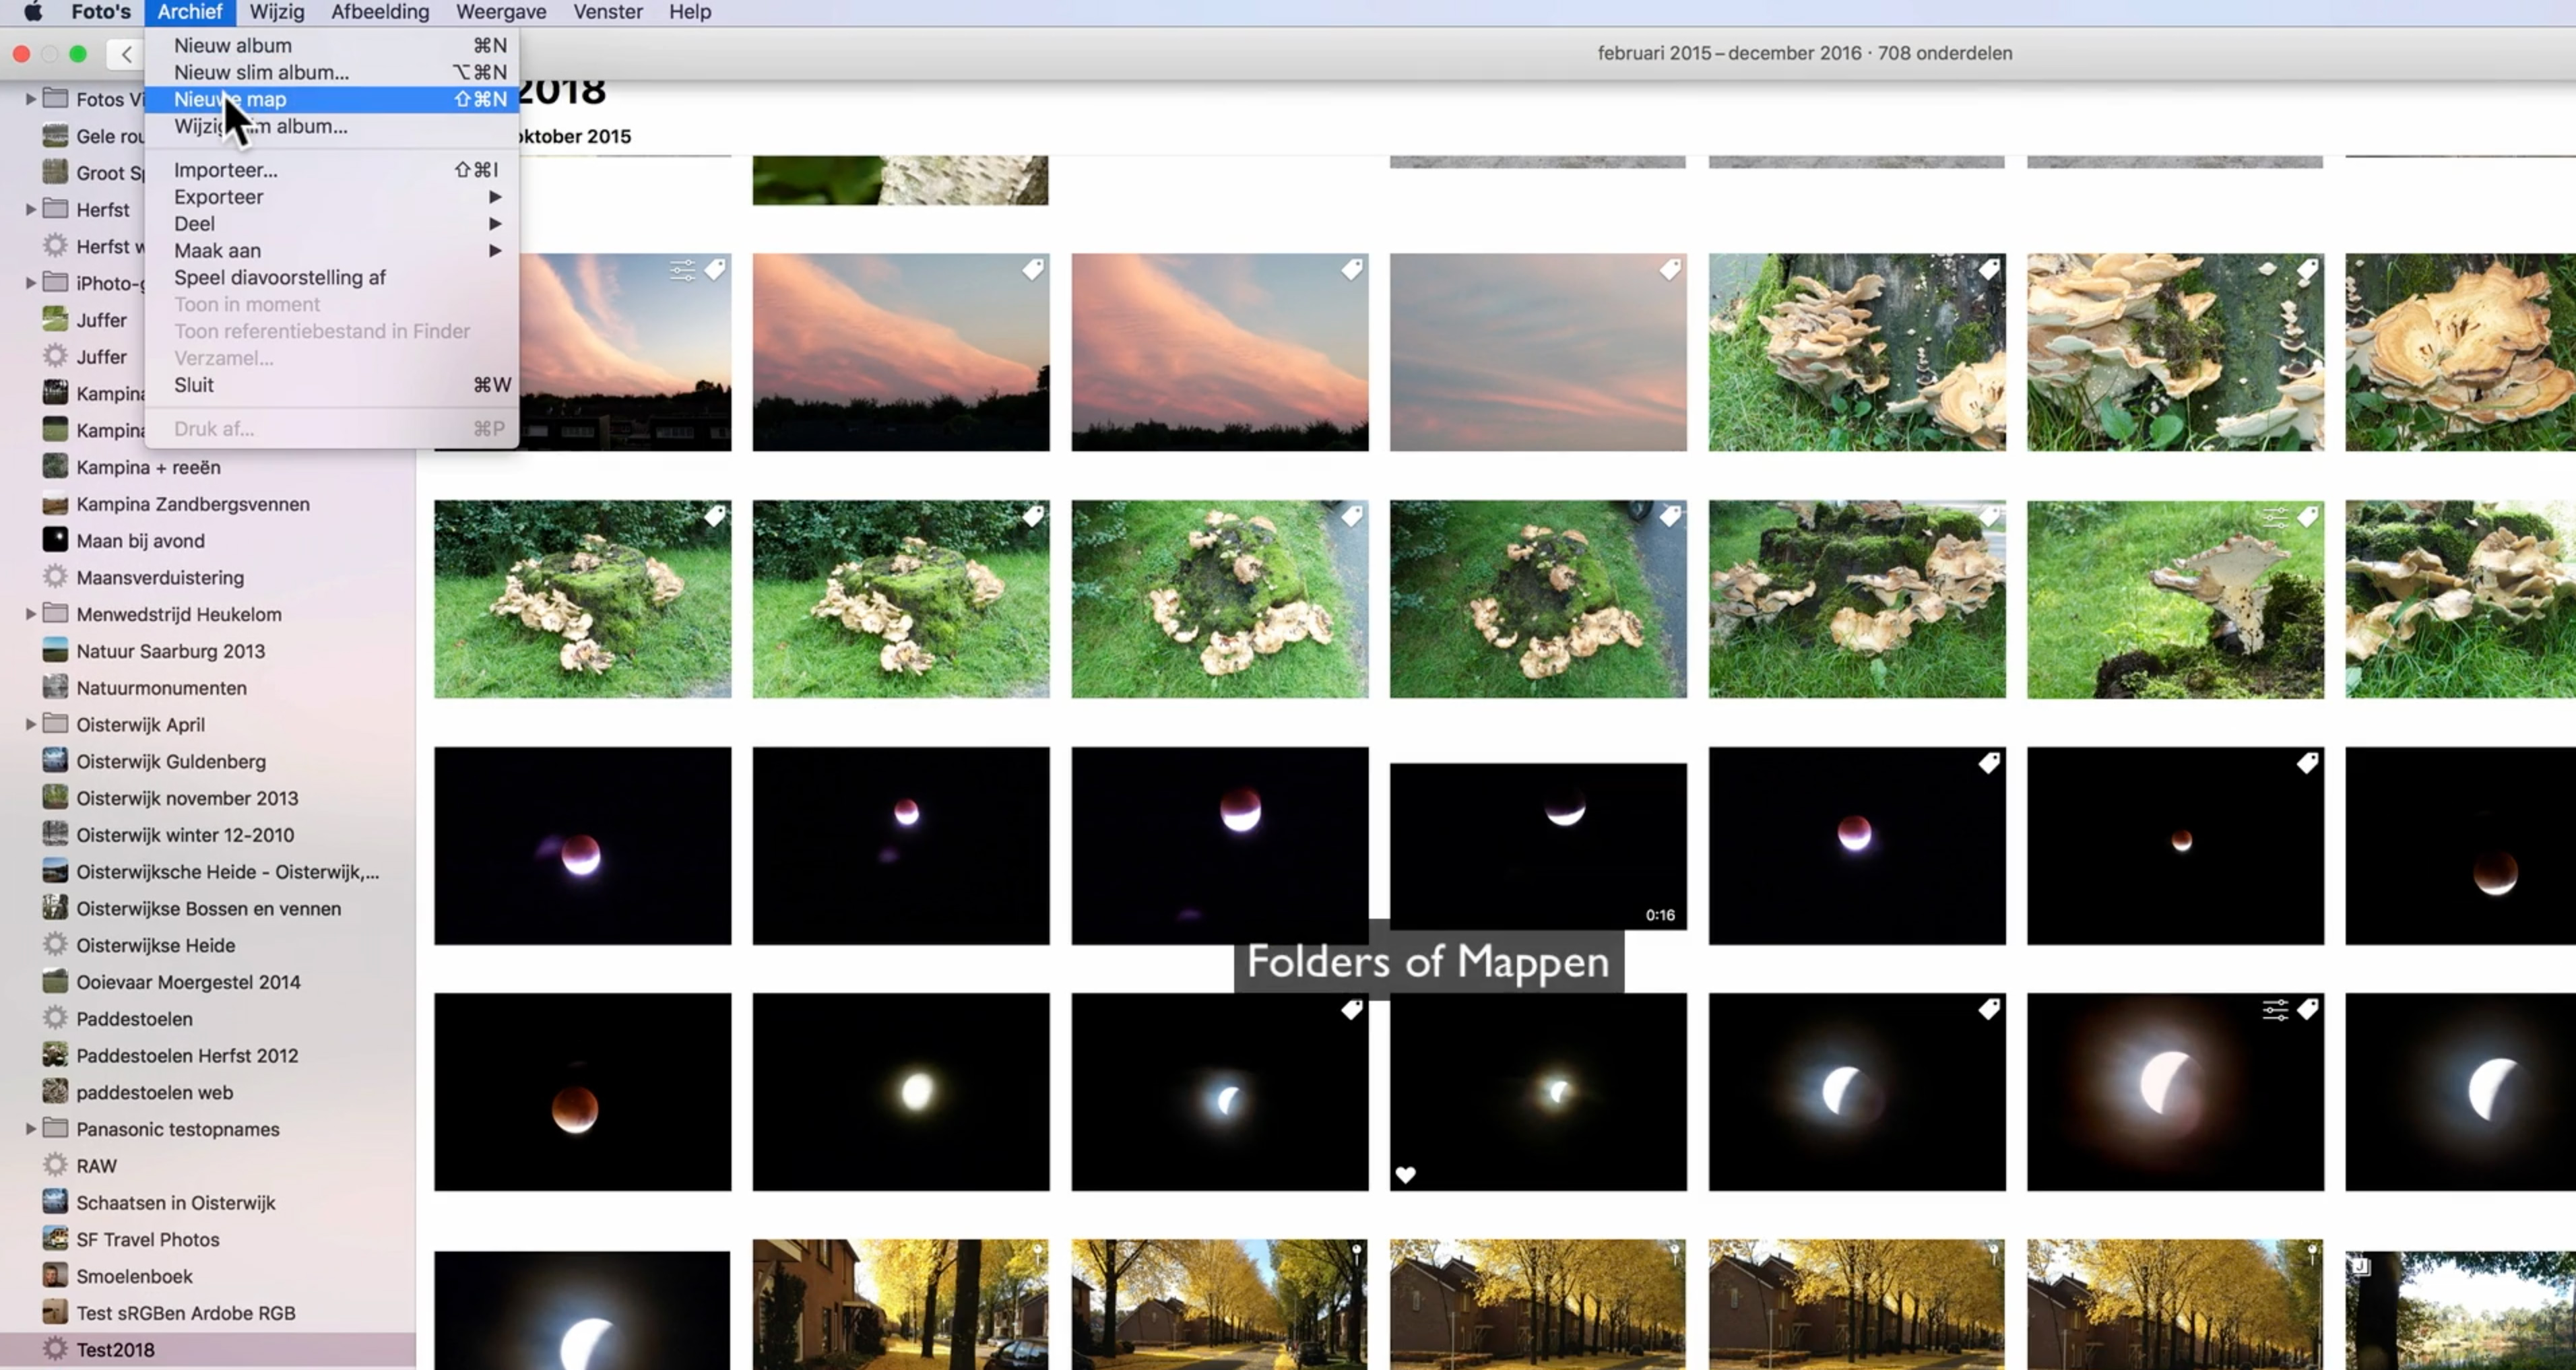Click the RAW smart album gear icon
This screenshot has height=1370, width=2576.
[55, 1165]
